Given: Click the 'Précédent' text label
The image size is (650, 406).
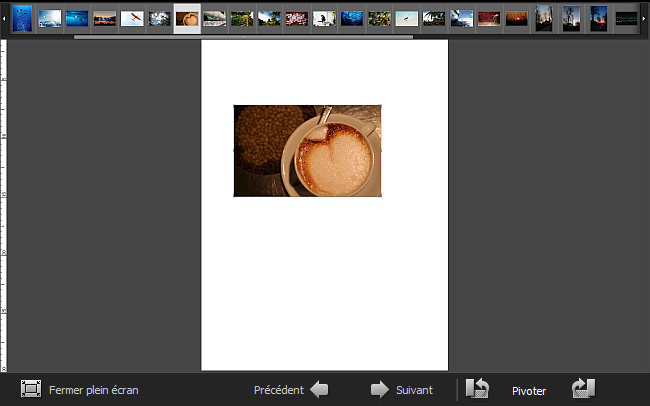Looking at the screenshot, I should 279,390.
